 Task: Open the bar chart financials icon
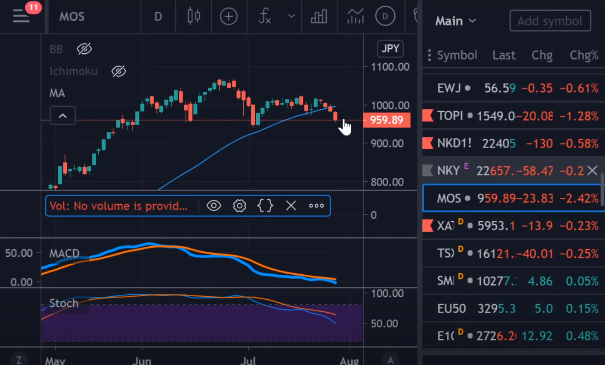[x=319, y=17]
